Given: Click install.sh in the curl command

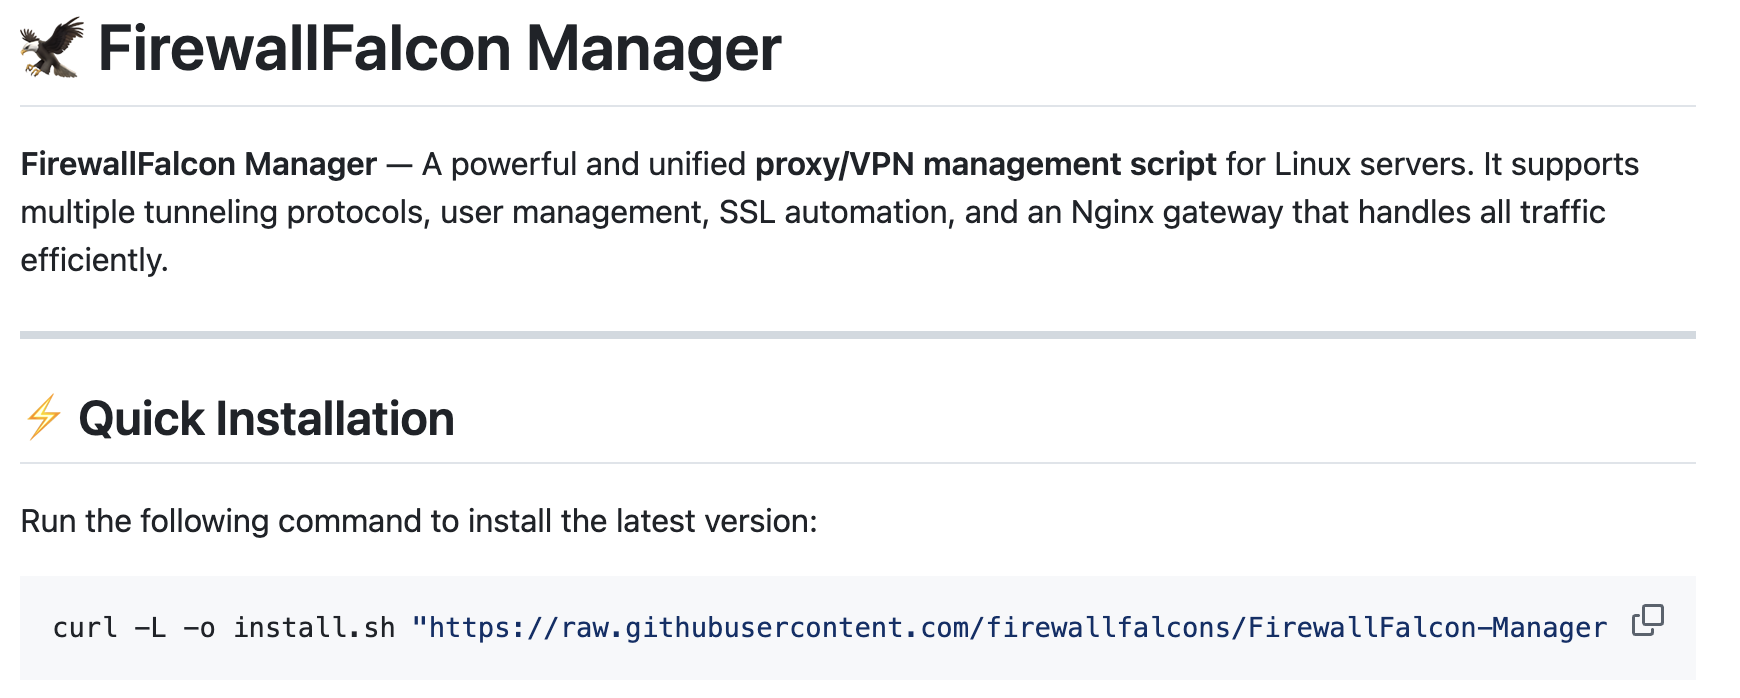Looking at the screenshot, I should point(314,627).
